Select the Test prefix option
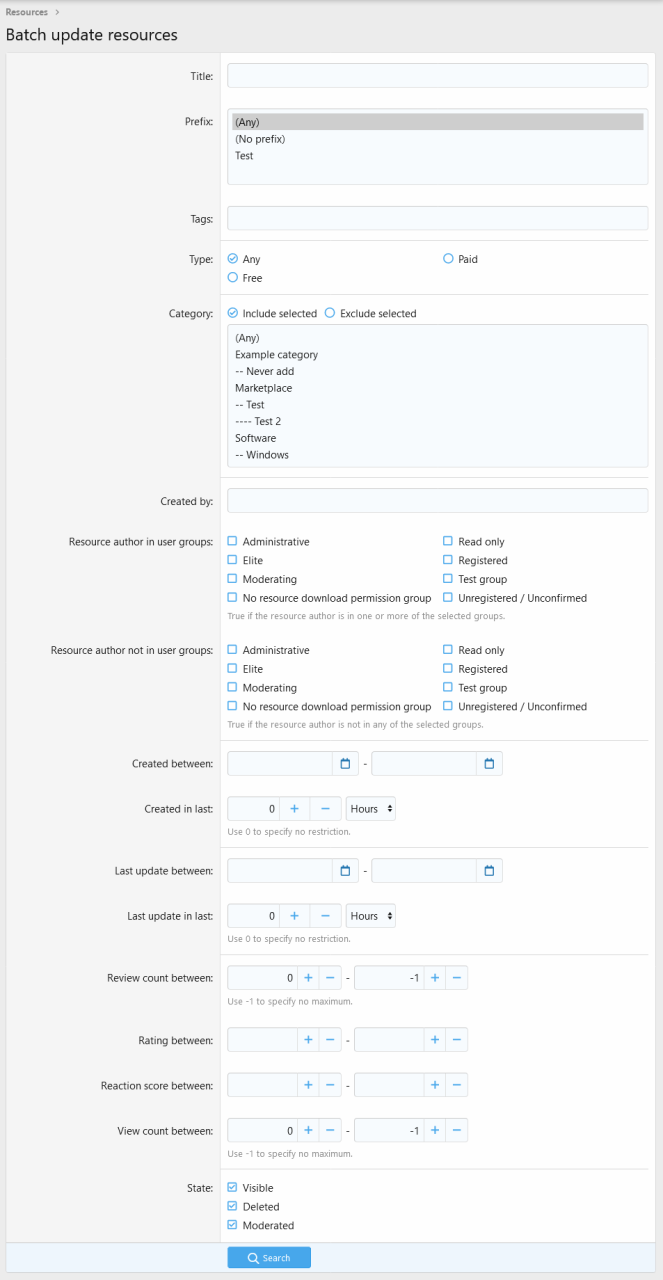This screenshot has height=1280, width=663. [x=245, y=156]
